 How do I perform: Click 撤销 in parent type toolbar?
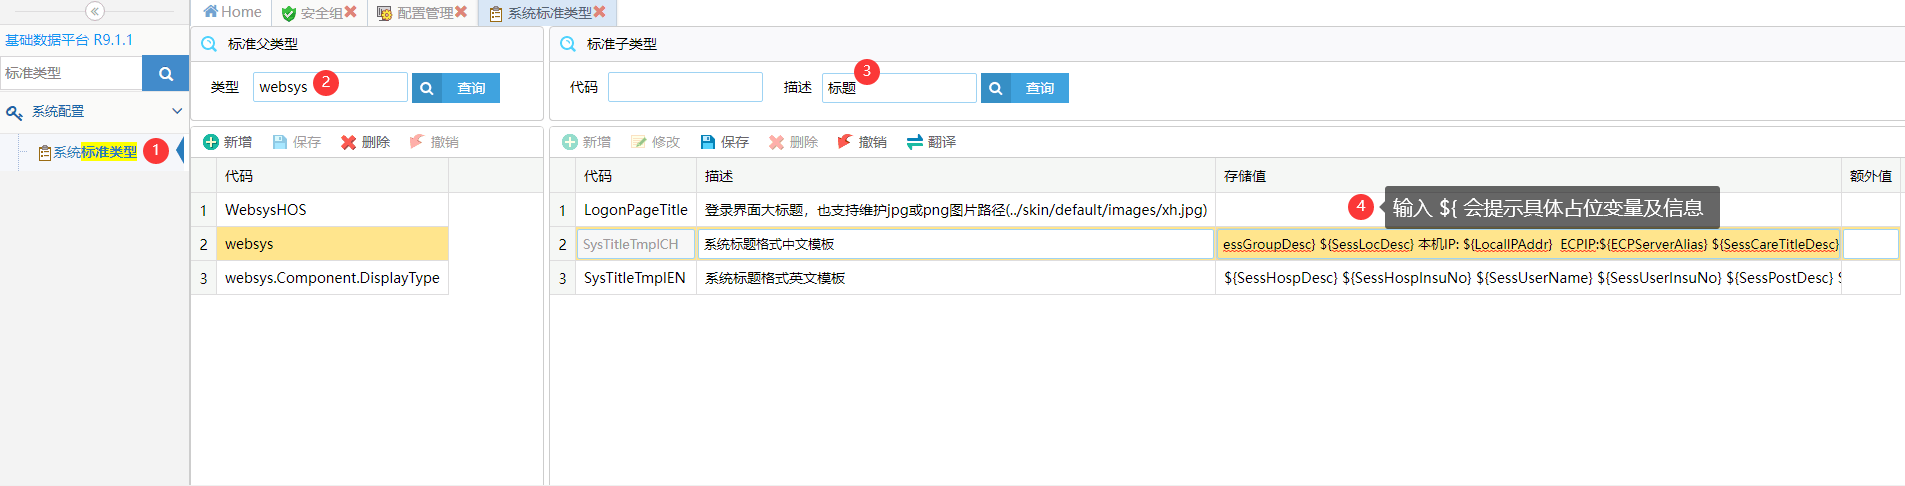click(x=434, y=142)
